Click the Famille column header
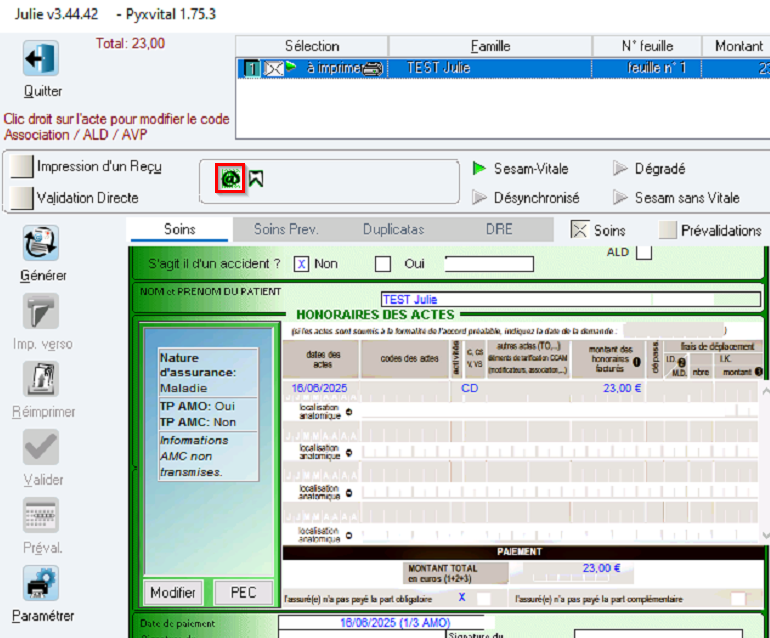The height and width of the screenshot is (638, 770). click(x=490, y=46)
